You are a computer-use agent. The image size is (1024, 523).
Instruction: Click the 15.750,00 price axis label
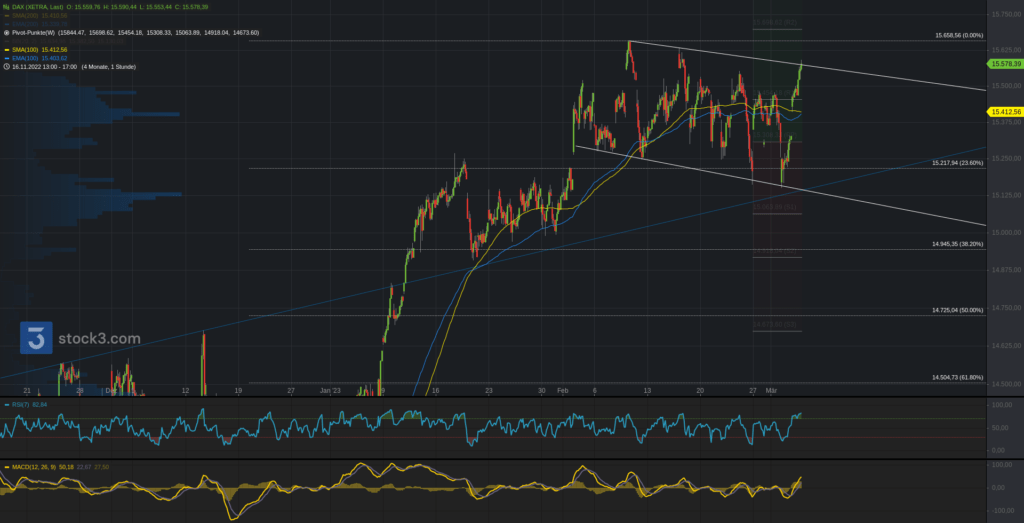pos(1006,14)
